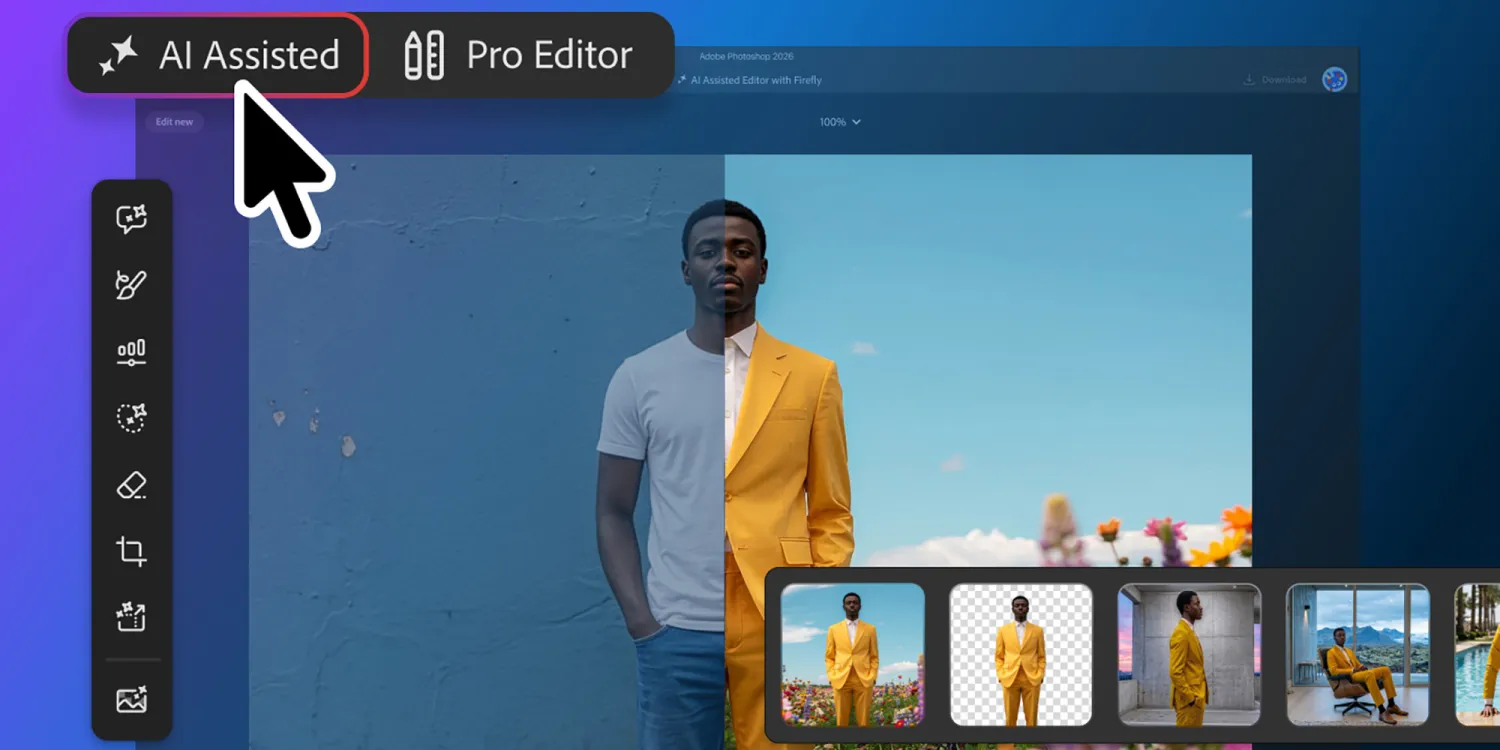Open the 100% zoom dropdown
This screenshot has height=750, width=1500.
(840, 122)
